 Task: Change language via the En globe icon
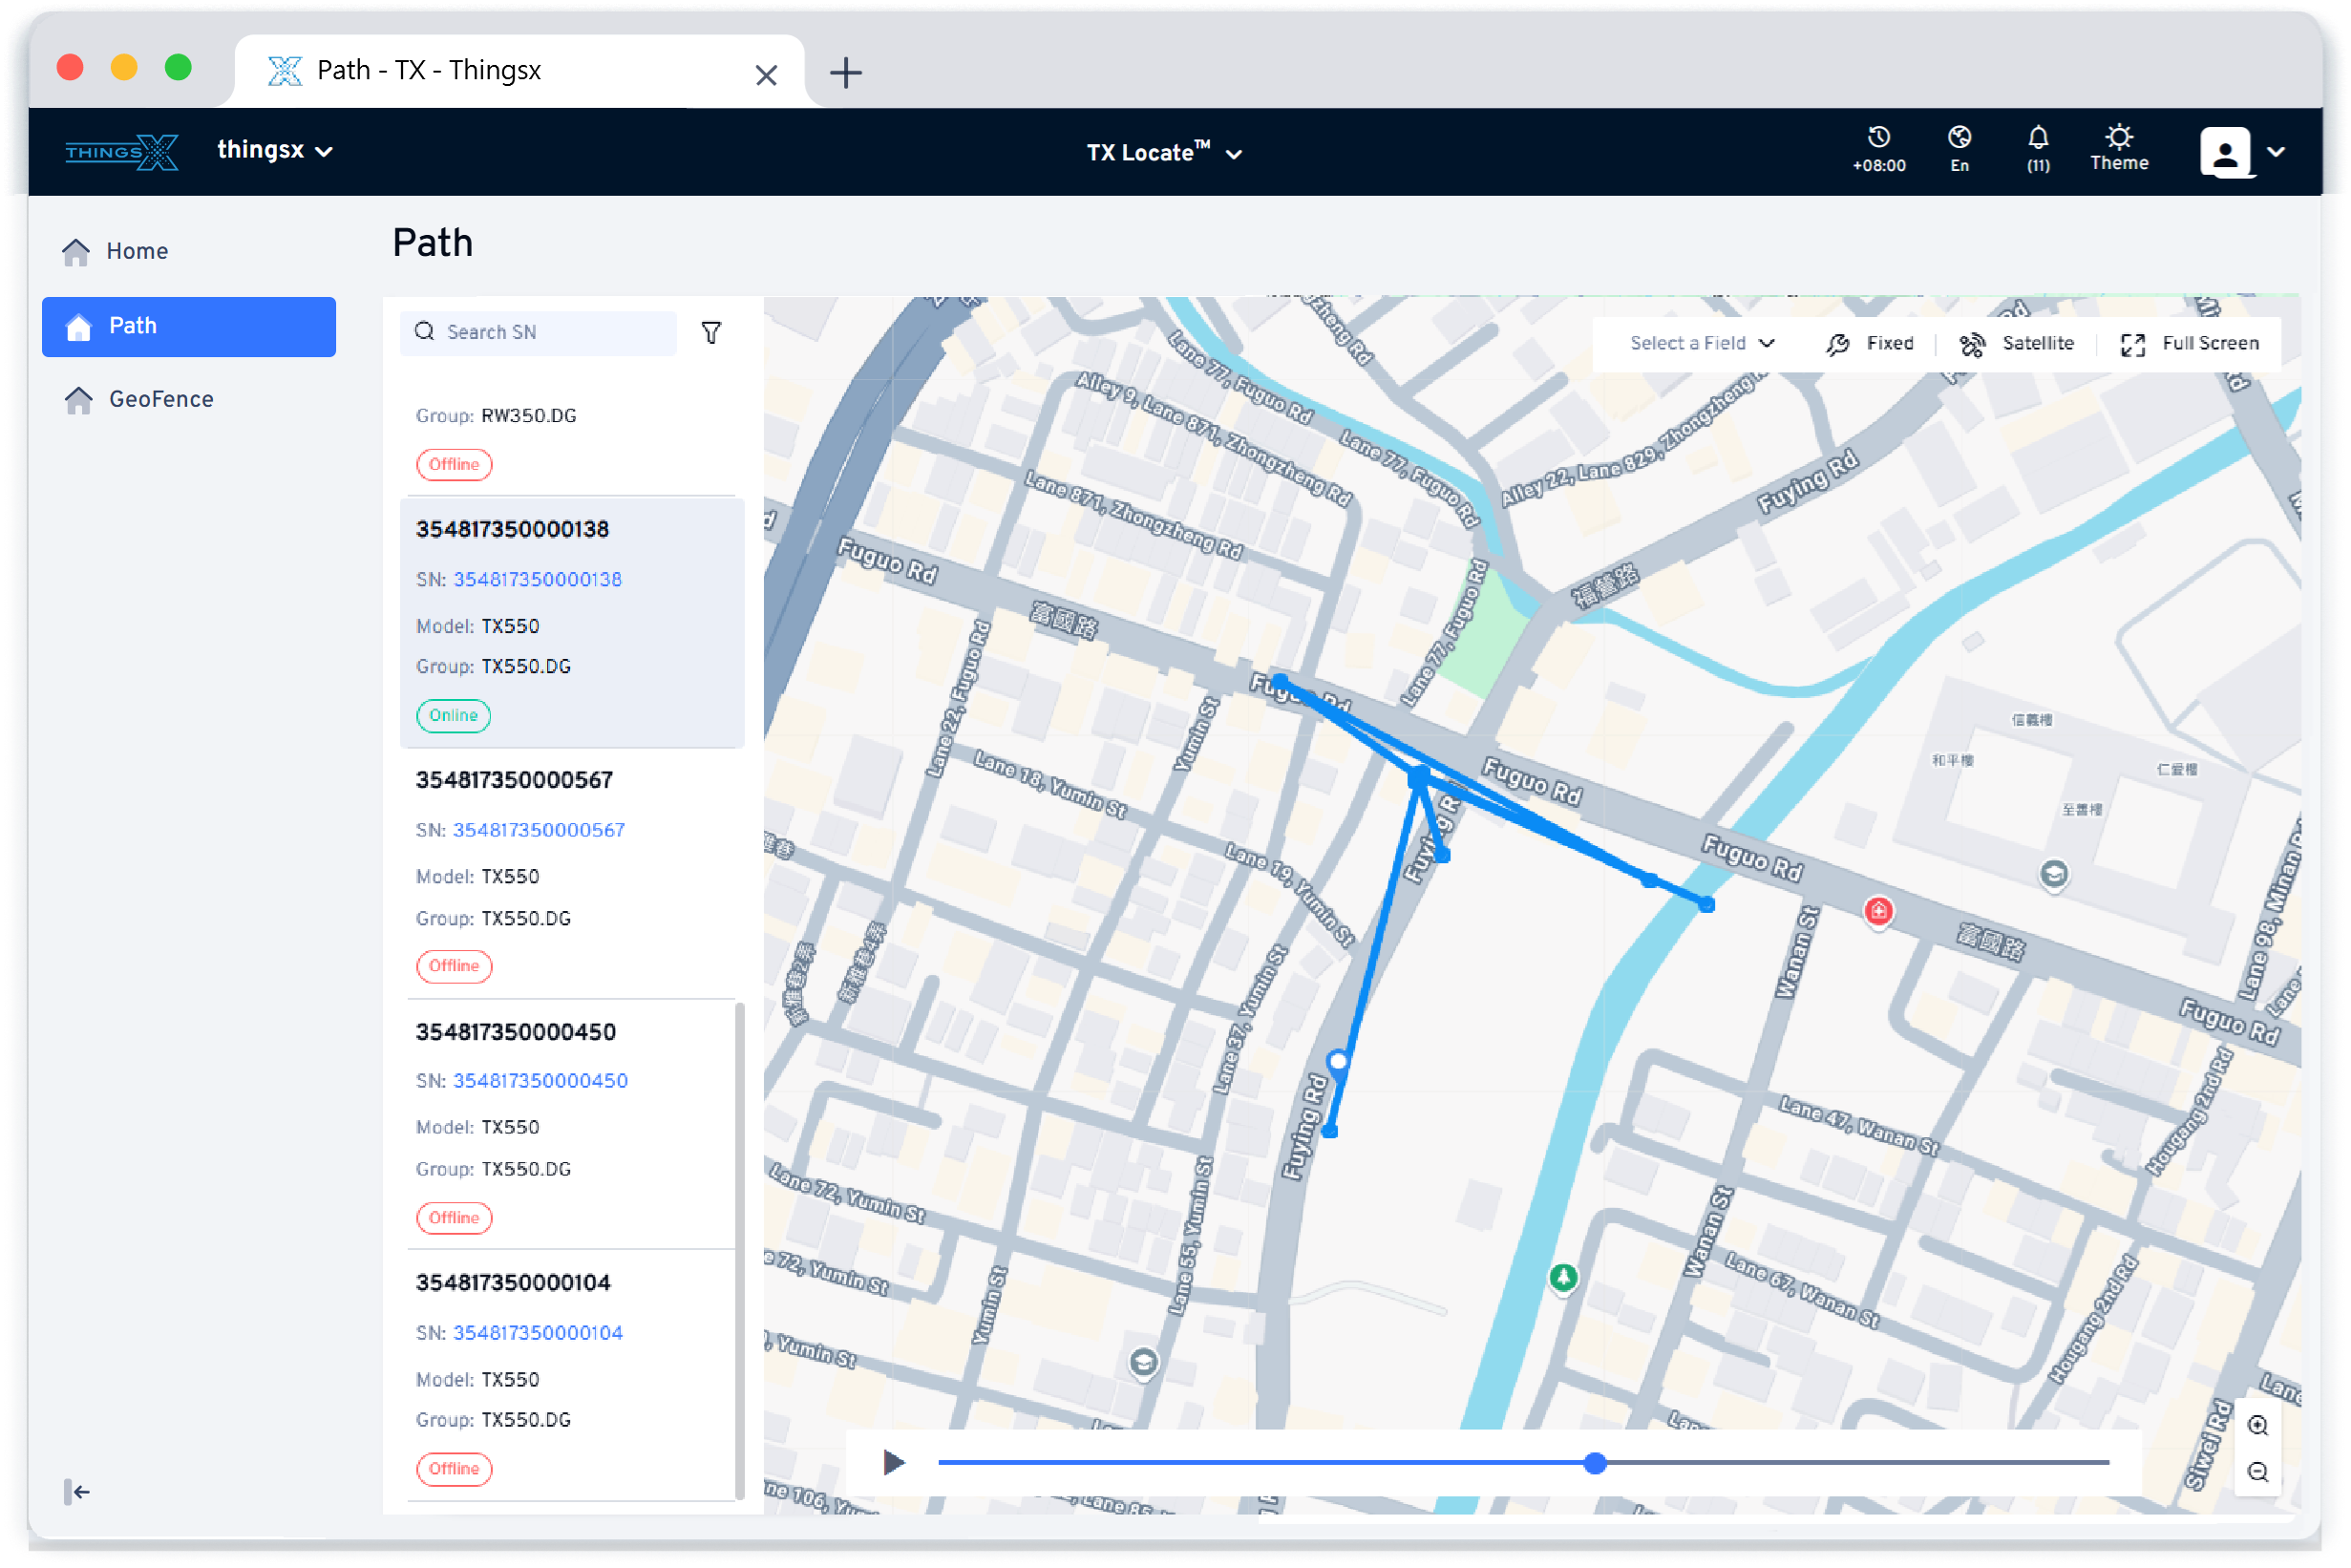click(x=1959, y=150)
